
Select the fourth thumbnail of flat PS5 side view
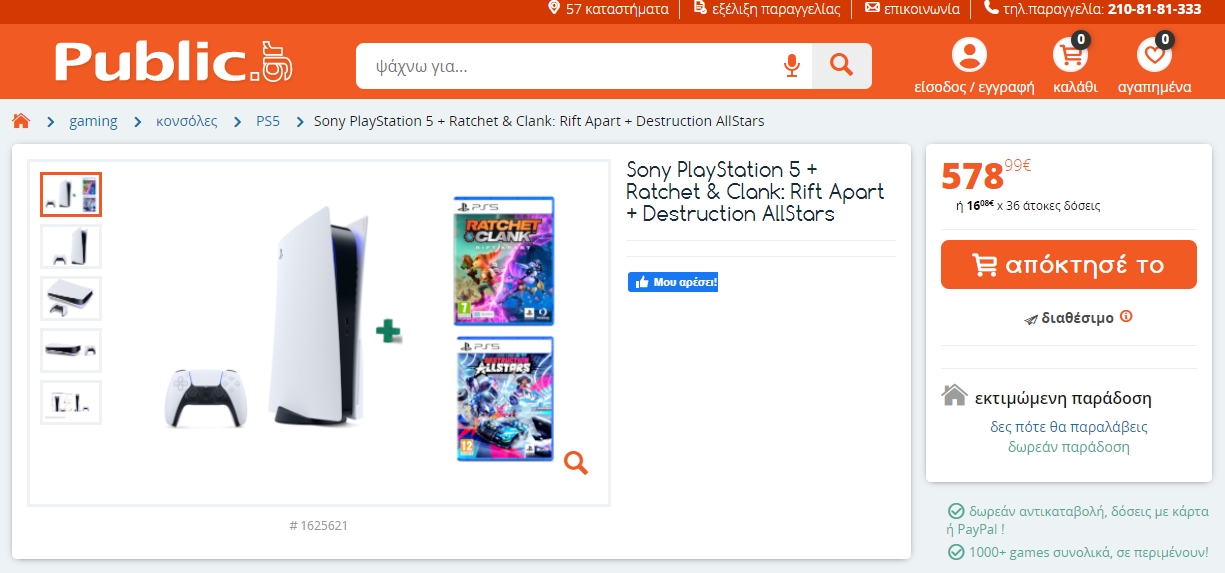(71, 350)
